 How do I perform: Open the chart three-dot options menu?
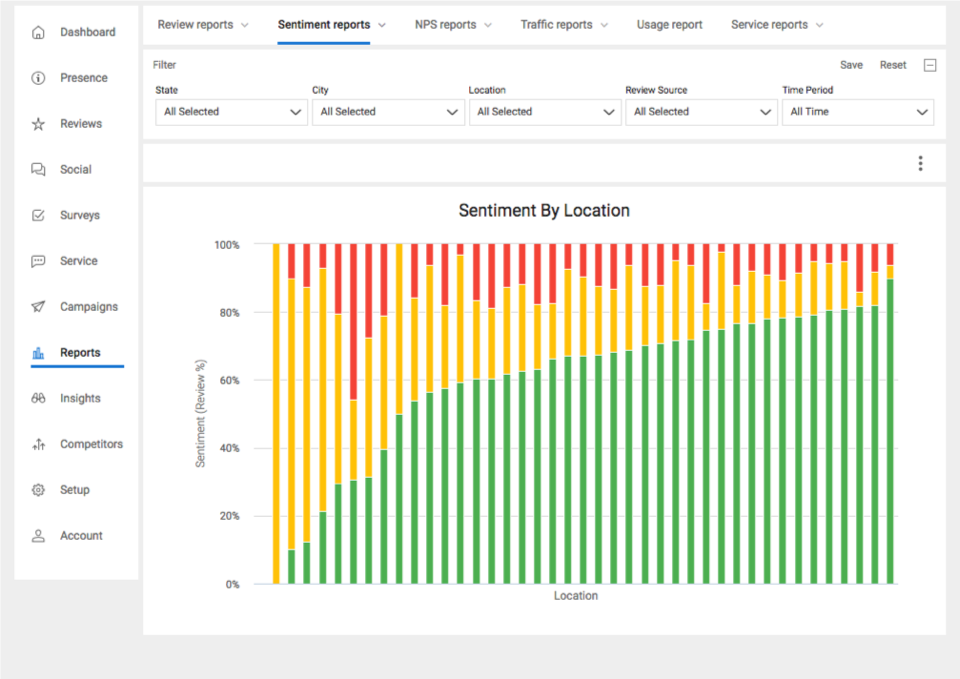click(920, 164)
